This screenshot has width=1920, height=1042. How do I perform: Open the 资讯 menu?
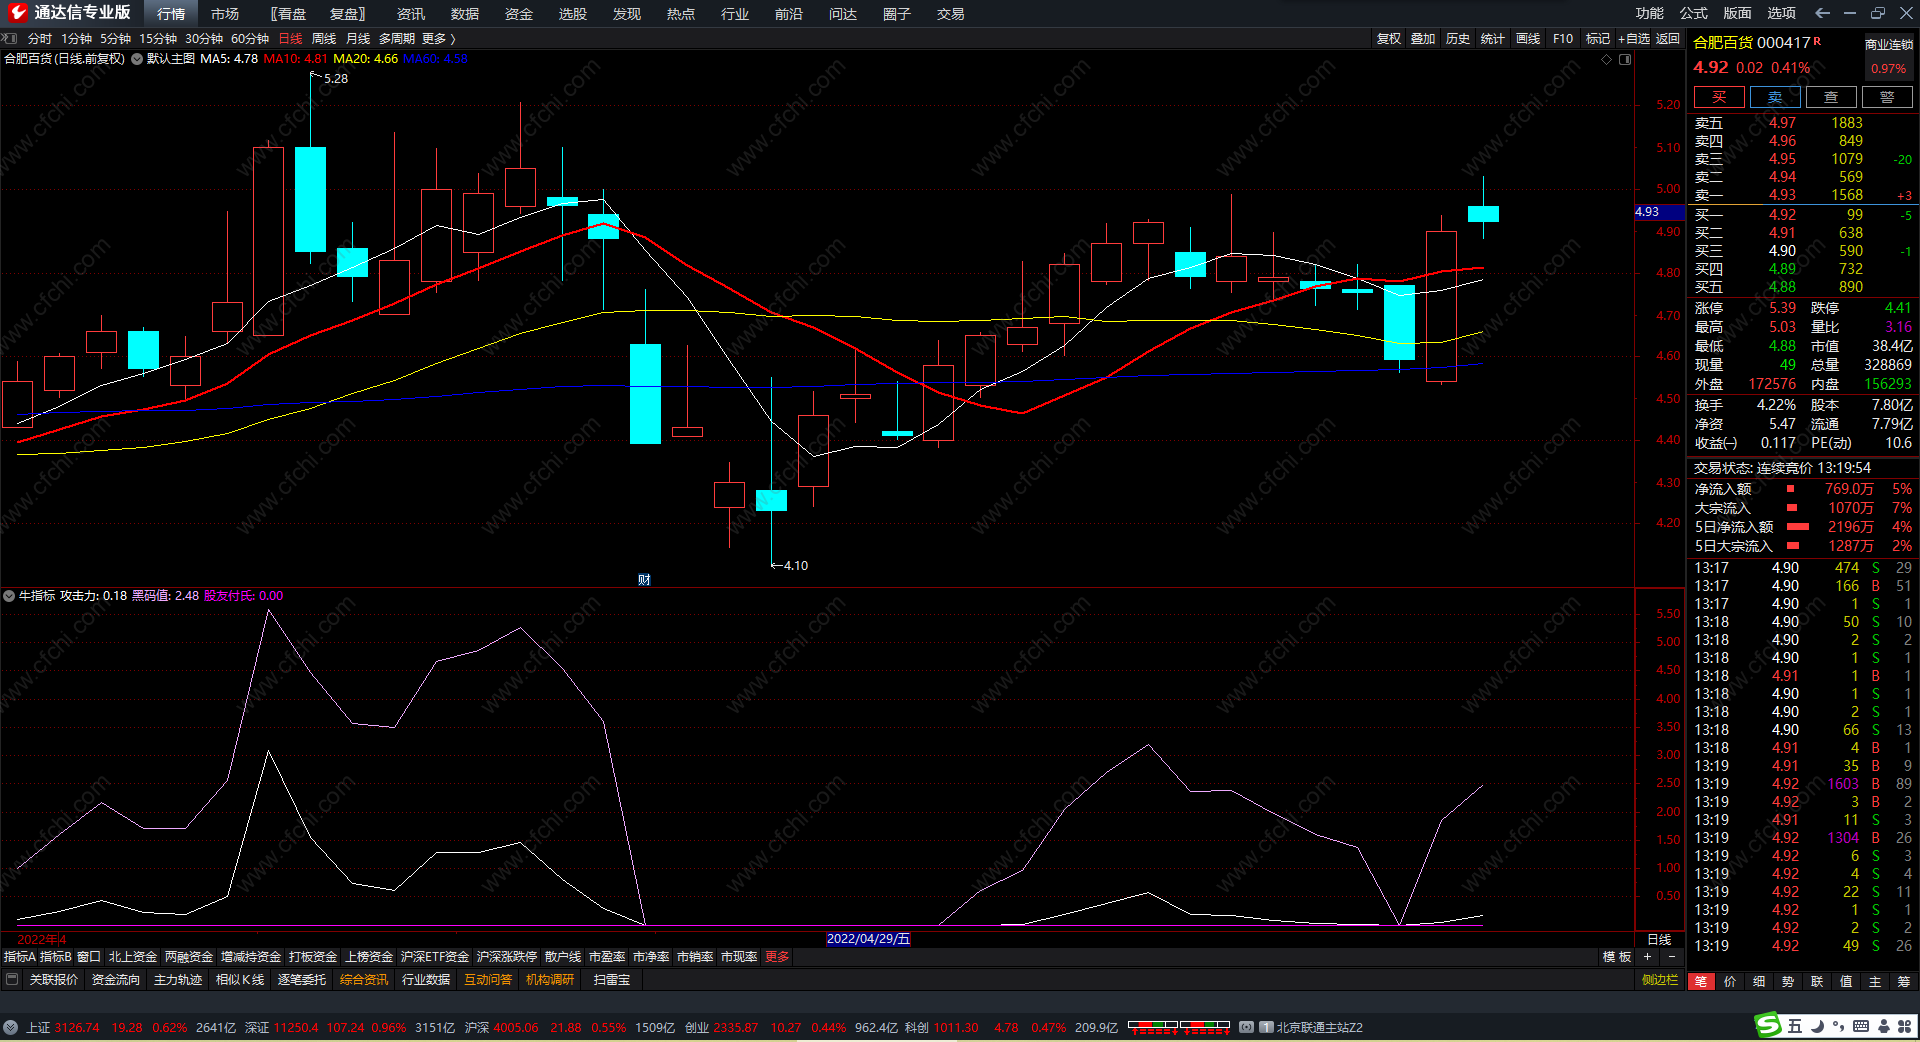(411, 14)
